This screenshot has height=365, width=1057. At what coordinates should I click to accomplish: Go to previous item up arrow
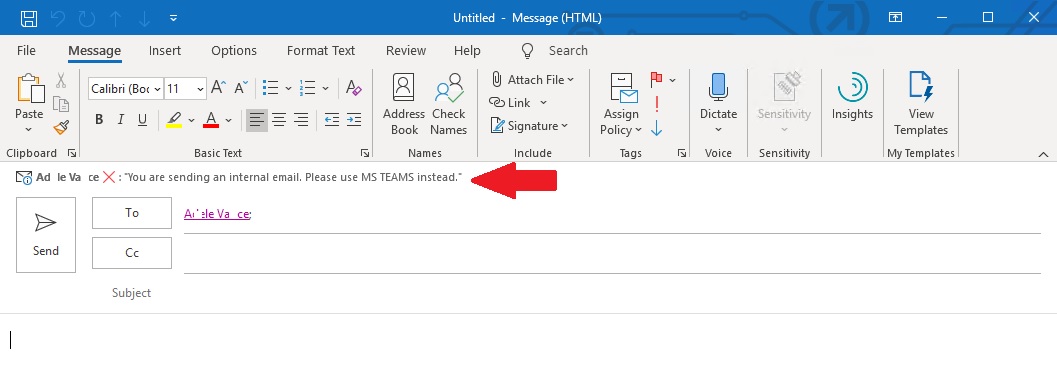(x=115, y=18)
